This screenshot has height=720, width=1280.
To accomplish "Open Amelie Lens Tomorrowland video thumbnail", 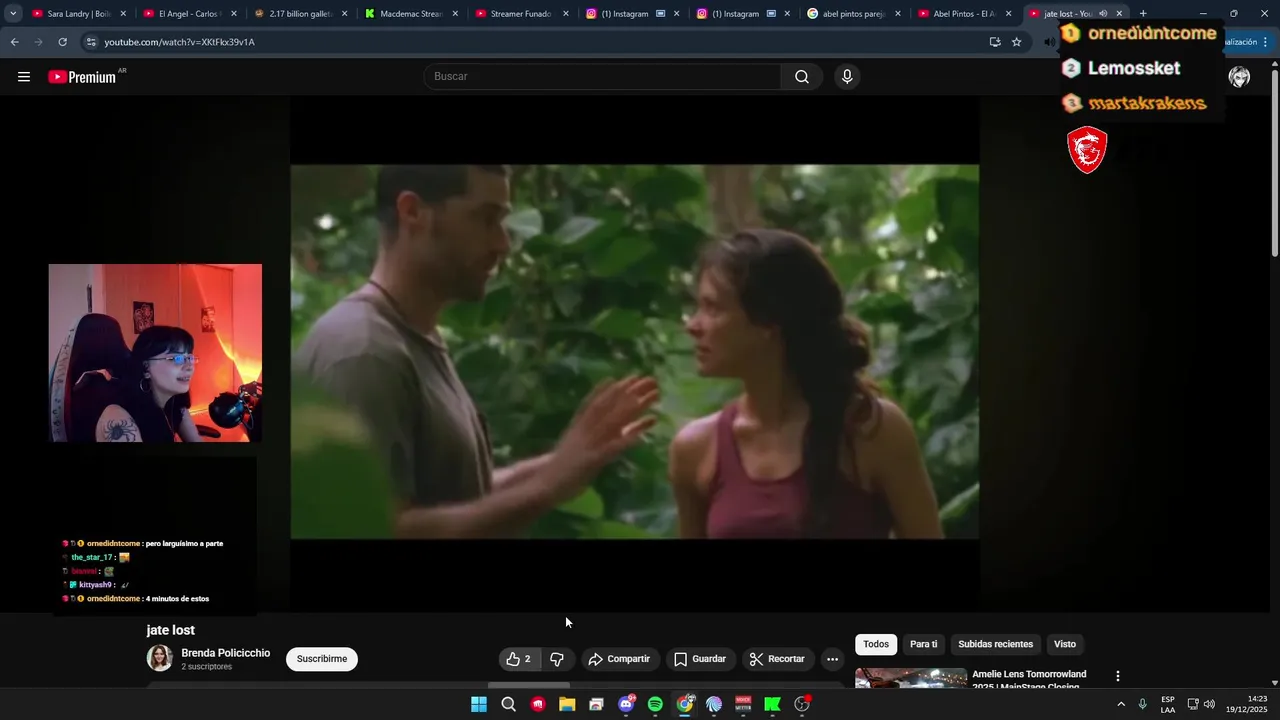I will click(911, 679).
